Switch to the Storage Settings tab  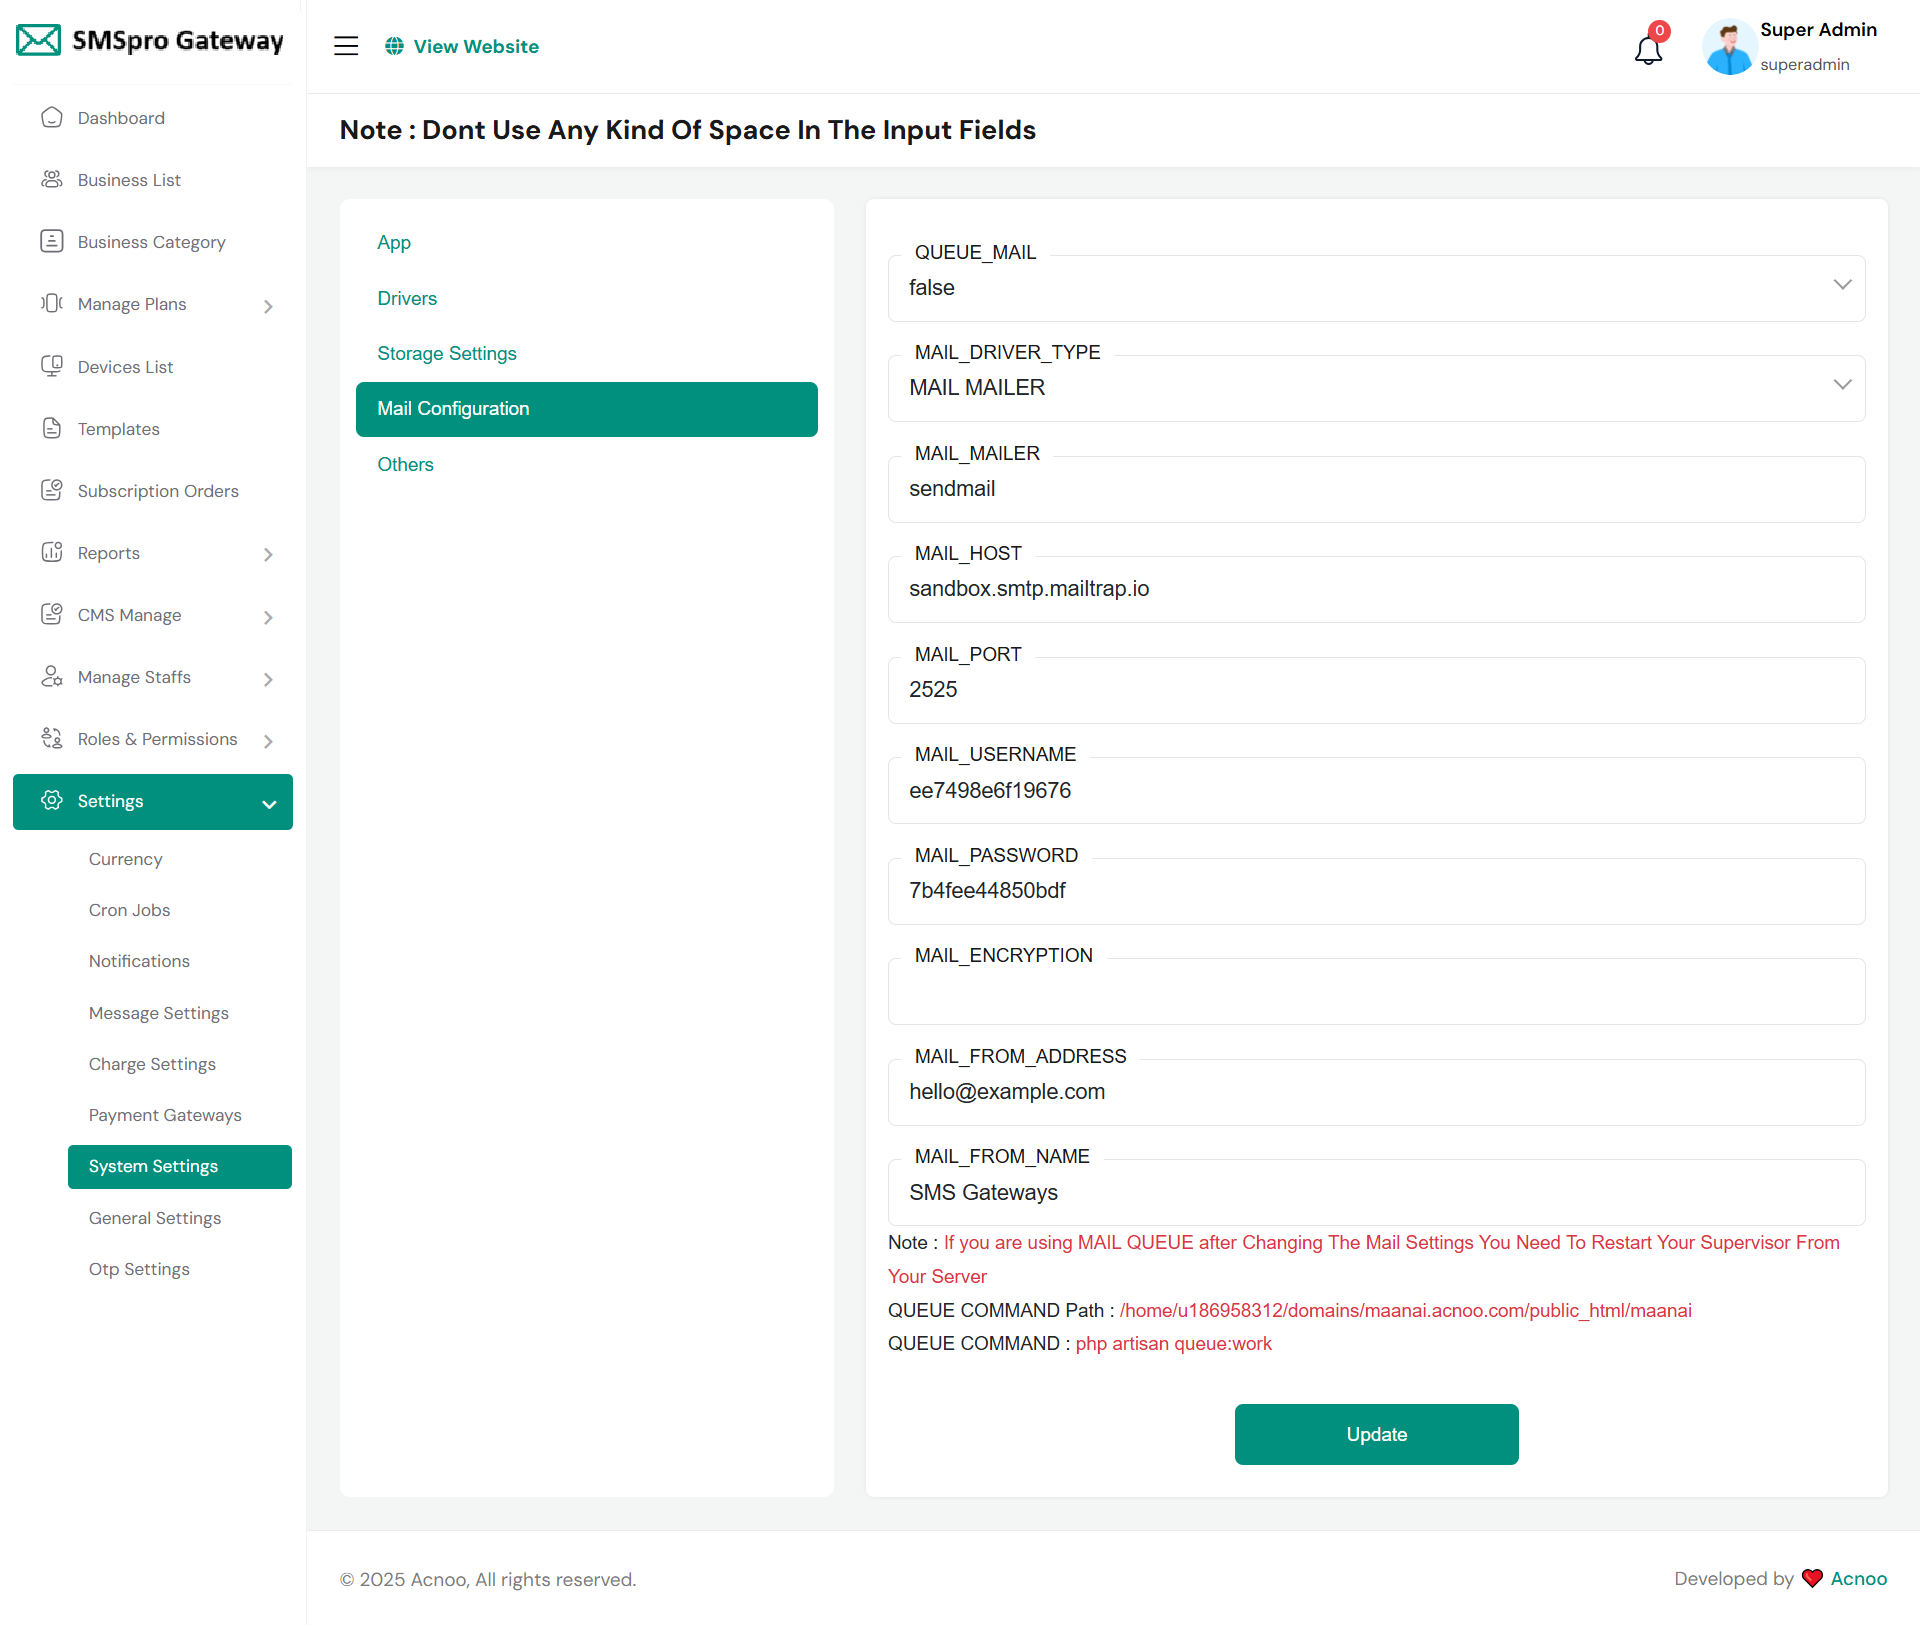(x=447, y=354)
